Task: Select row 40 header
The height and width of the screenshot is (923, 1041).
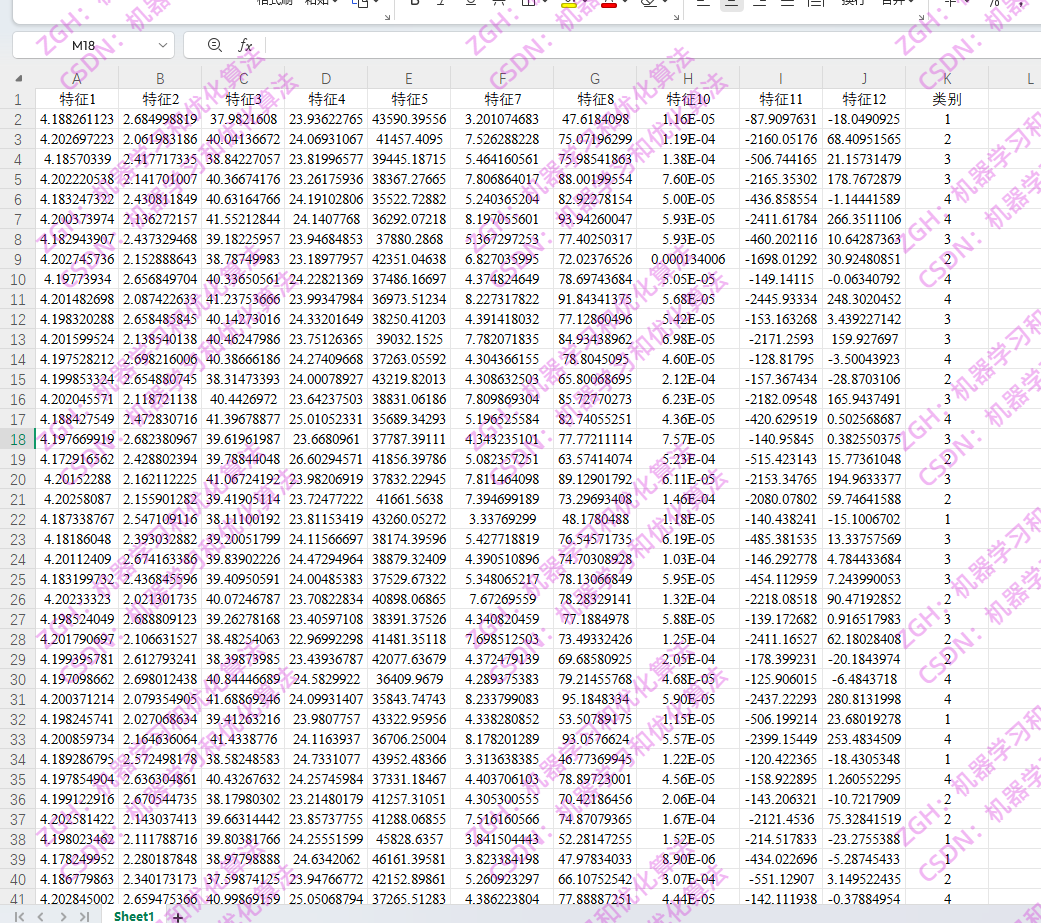Action: 18,880
